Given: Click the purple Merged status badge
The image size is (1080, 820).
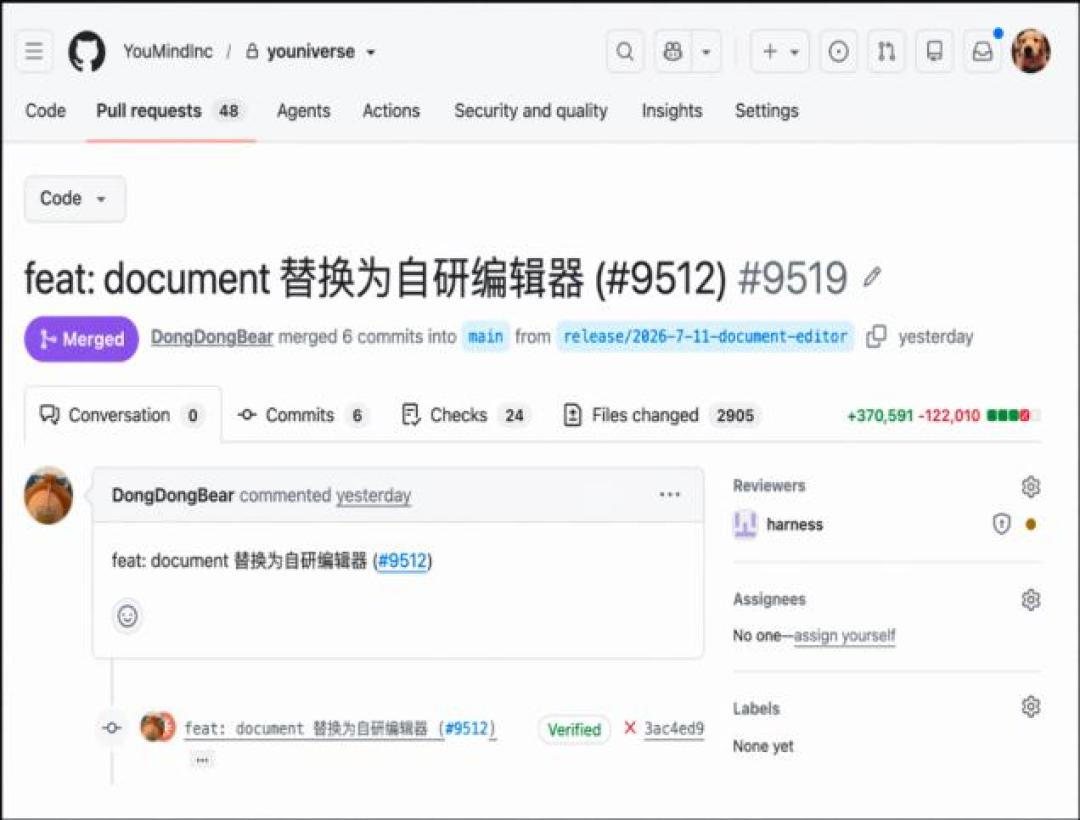Looking at the screenshot, I should click(x=81, y=339).
